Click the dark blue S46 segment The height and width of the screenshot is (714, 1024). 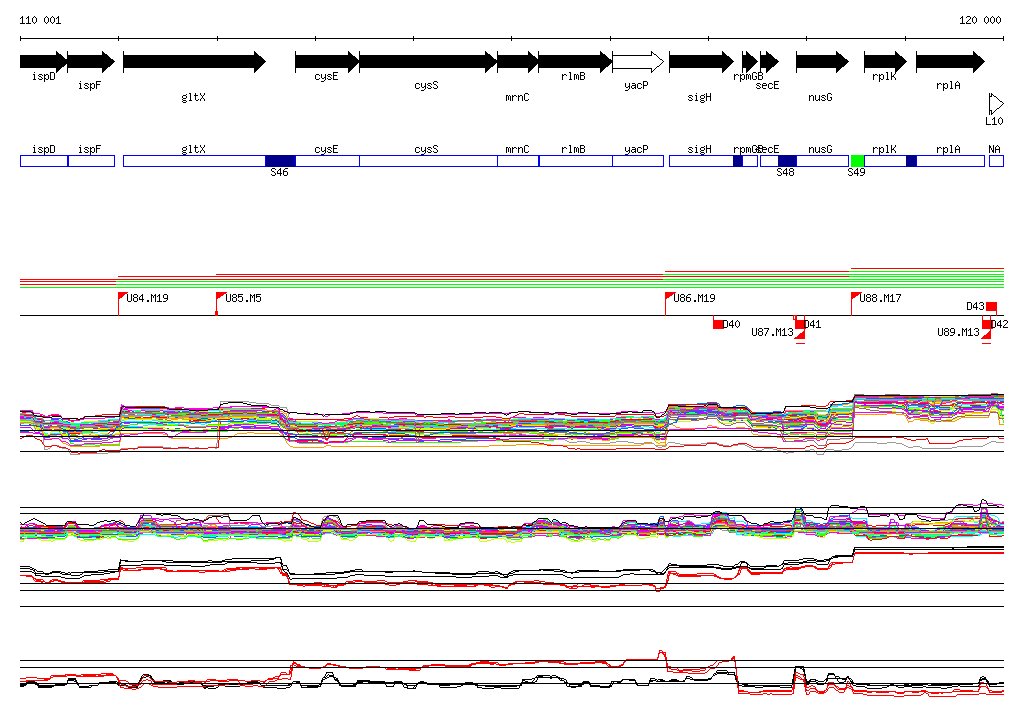[280, 161]
